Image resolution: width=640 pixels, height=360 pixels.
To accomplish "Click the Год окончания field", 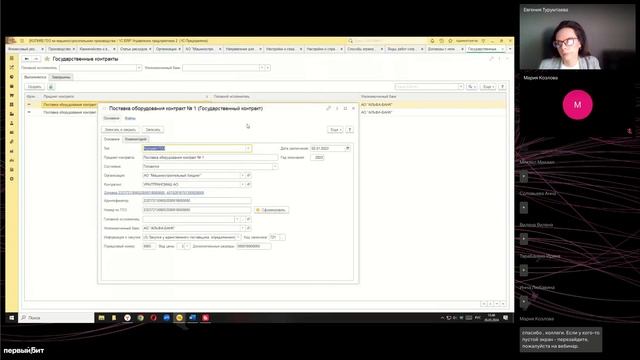I will coord(317,157).
